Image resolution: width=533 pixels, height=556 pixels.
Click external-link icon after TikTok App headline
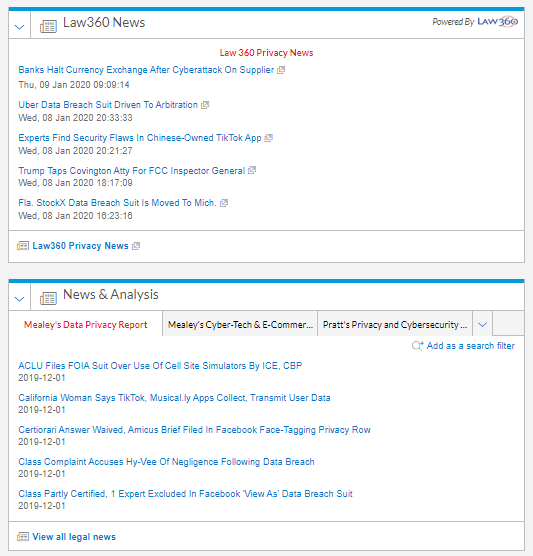269,138
